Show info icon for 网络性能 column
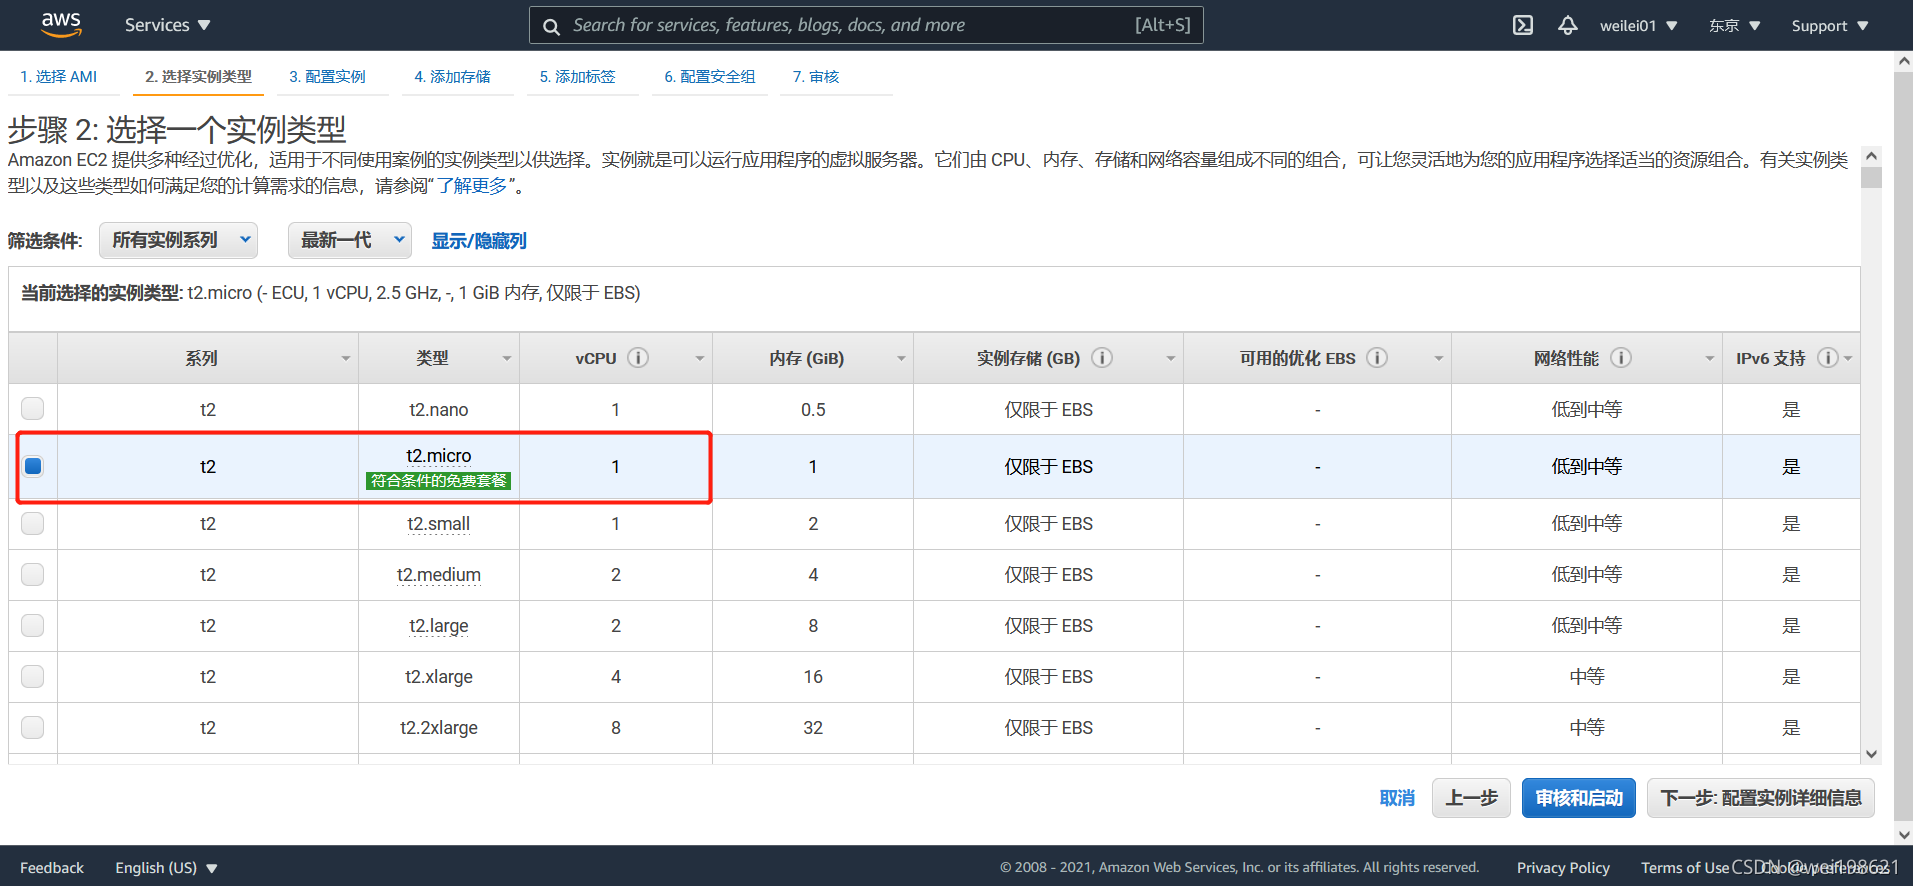The width and height of the screenshot is (1913, 886). pyautogui.click(x=1621, y=358)
